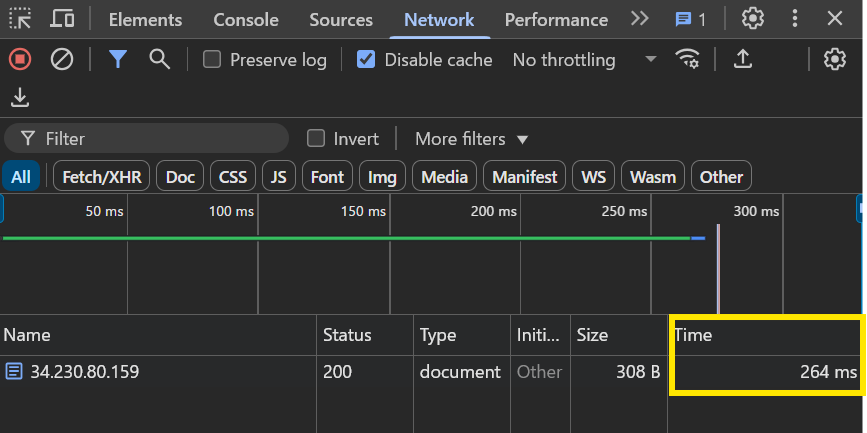
Task: Open more DevTools tabs chevron
Action: [639, 19]
